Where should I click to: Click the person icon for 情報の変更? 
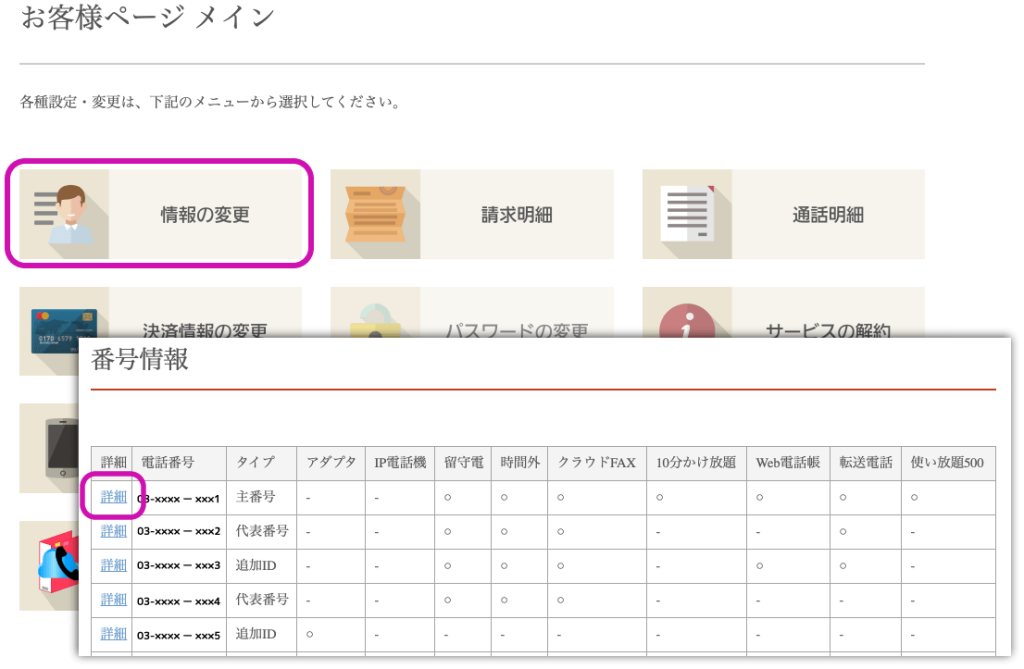(x=64, y=214)
